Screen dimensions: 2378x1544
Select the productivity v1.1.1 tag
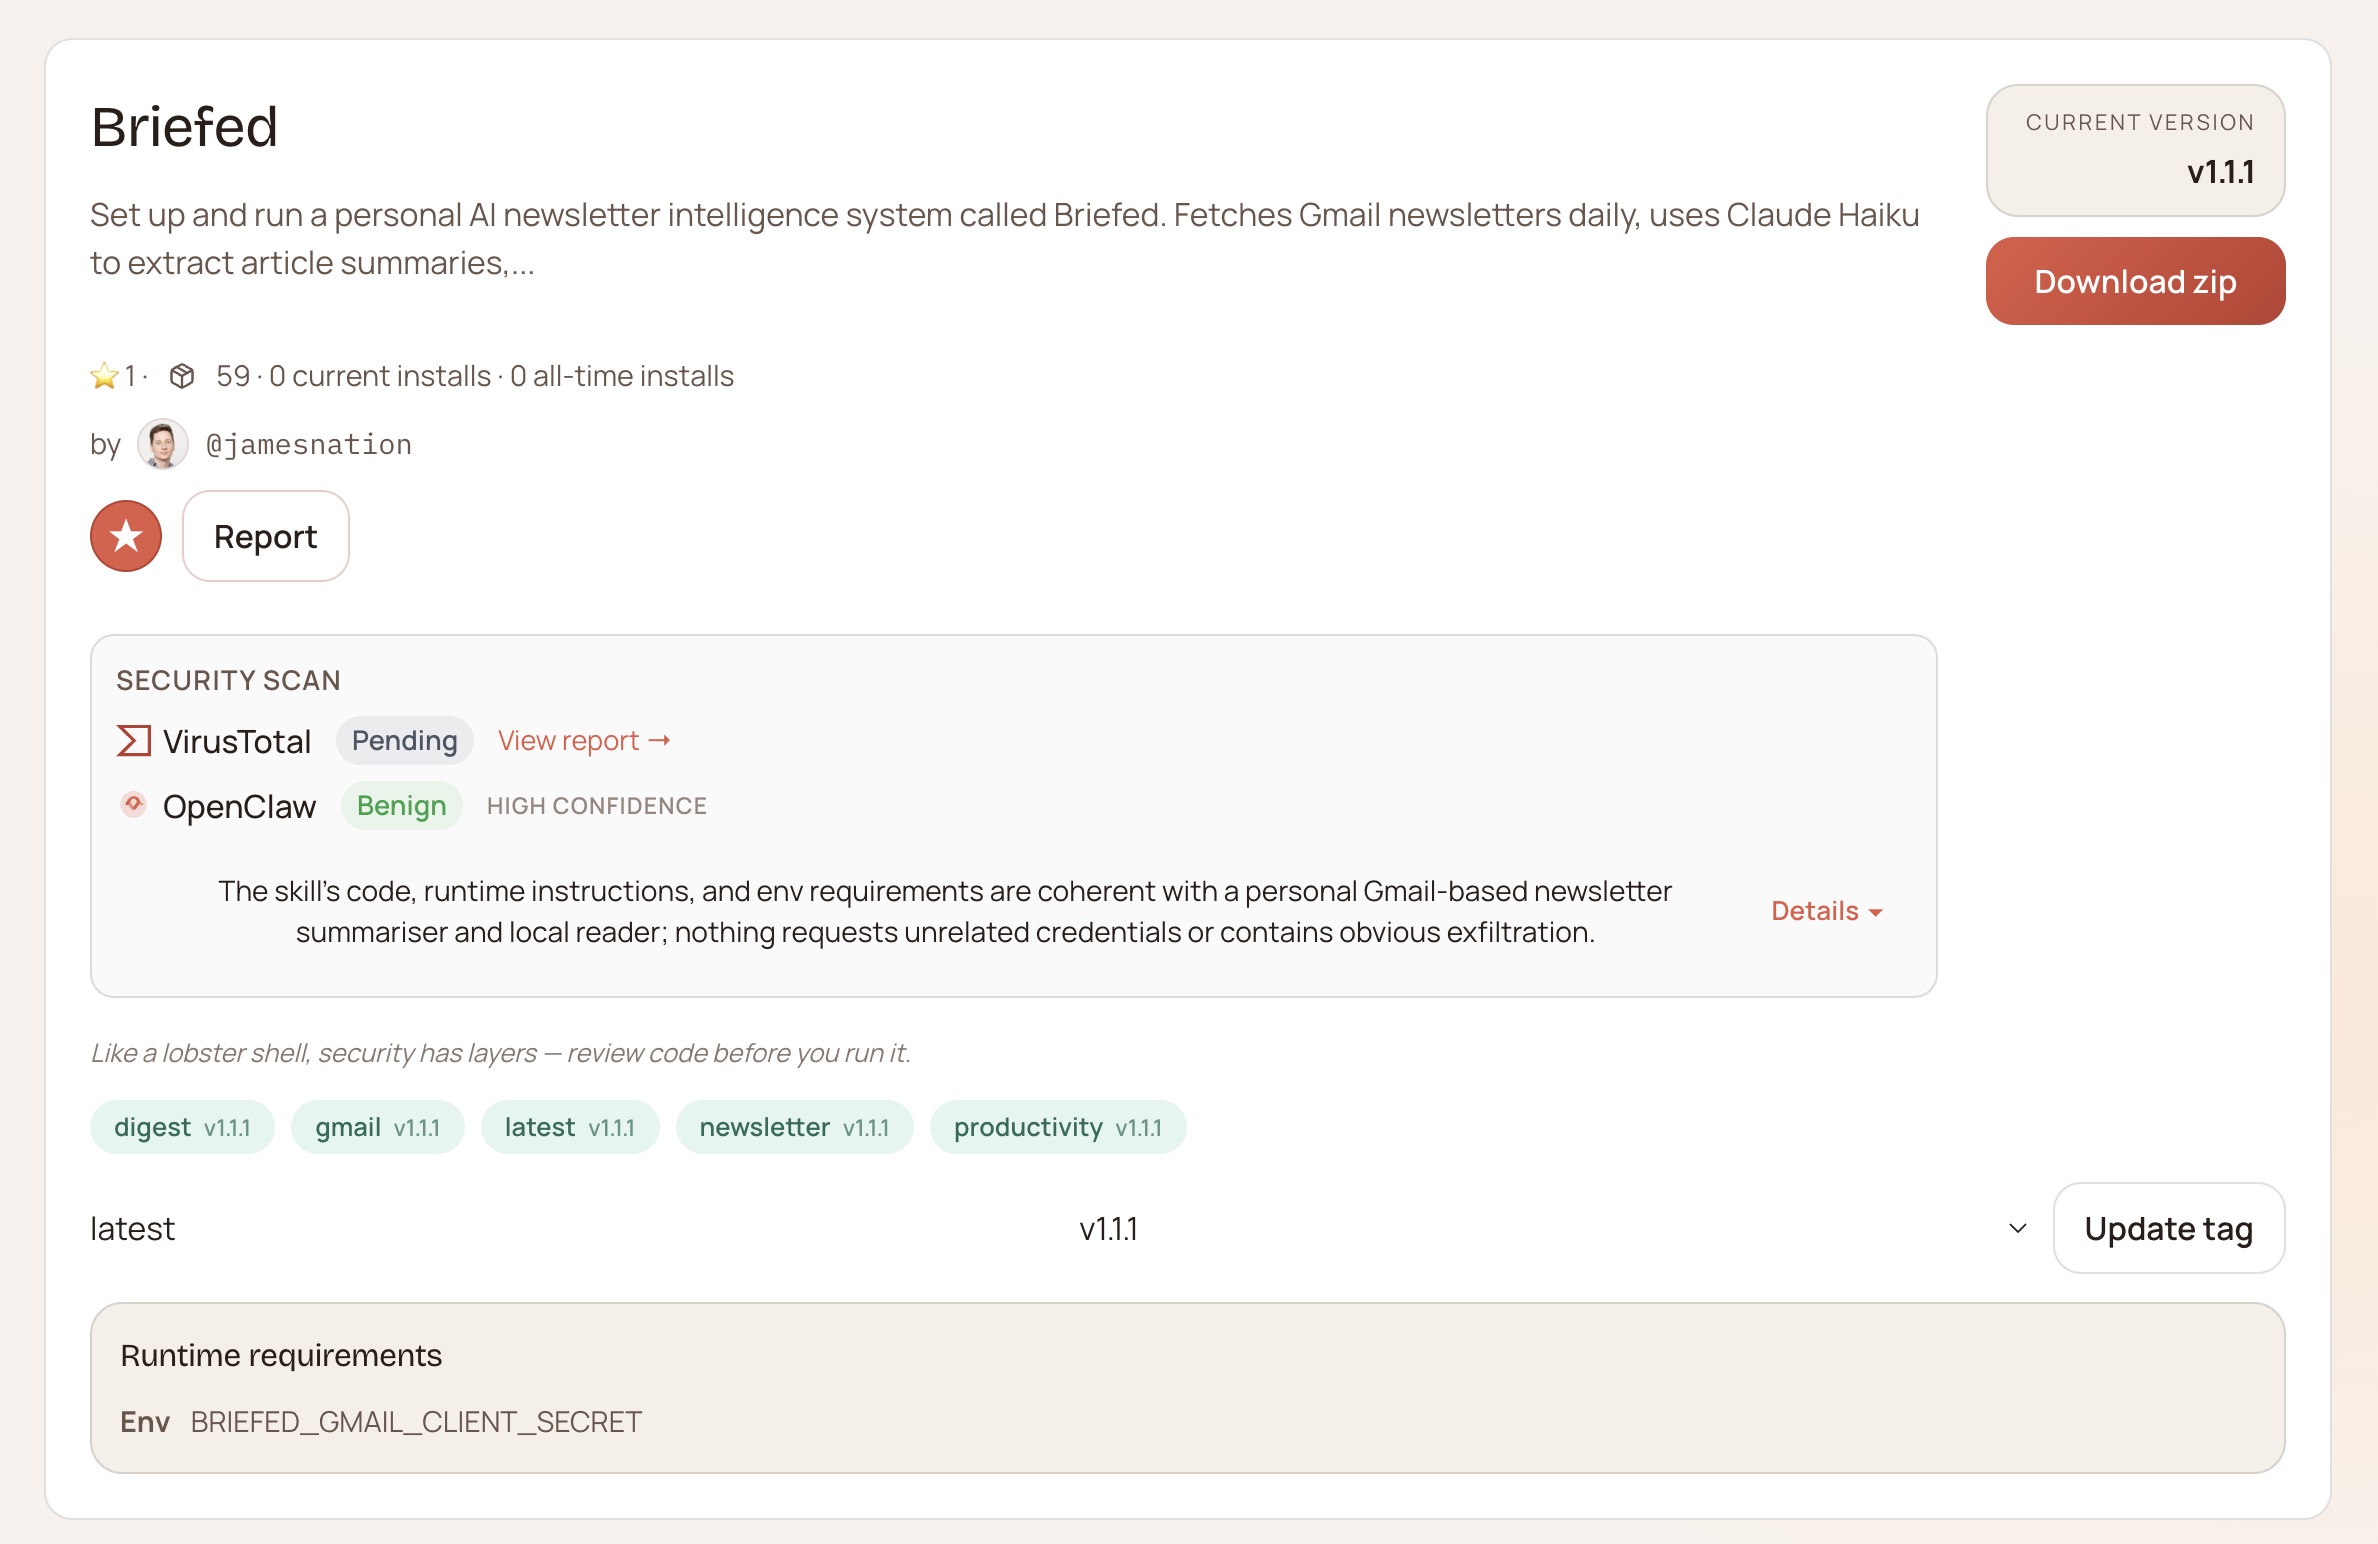[x=1057, y=1127]
